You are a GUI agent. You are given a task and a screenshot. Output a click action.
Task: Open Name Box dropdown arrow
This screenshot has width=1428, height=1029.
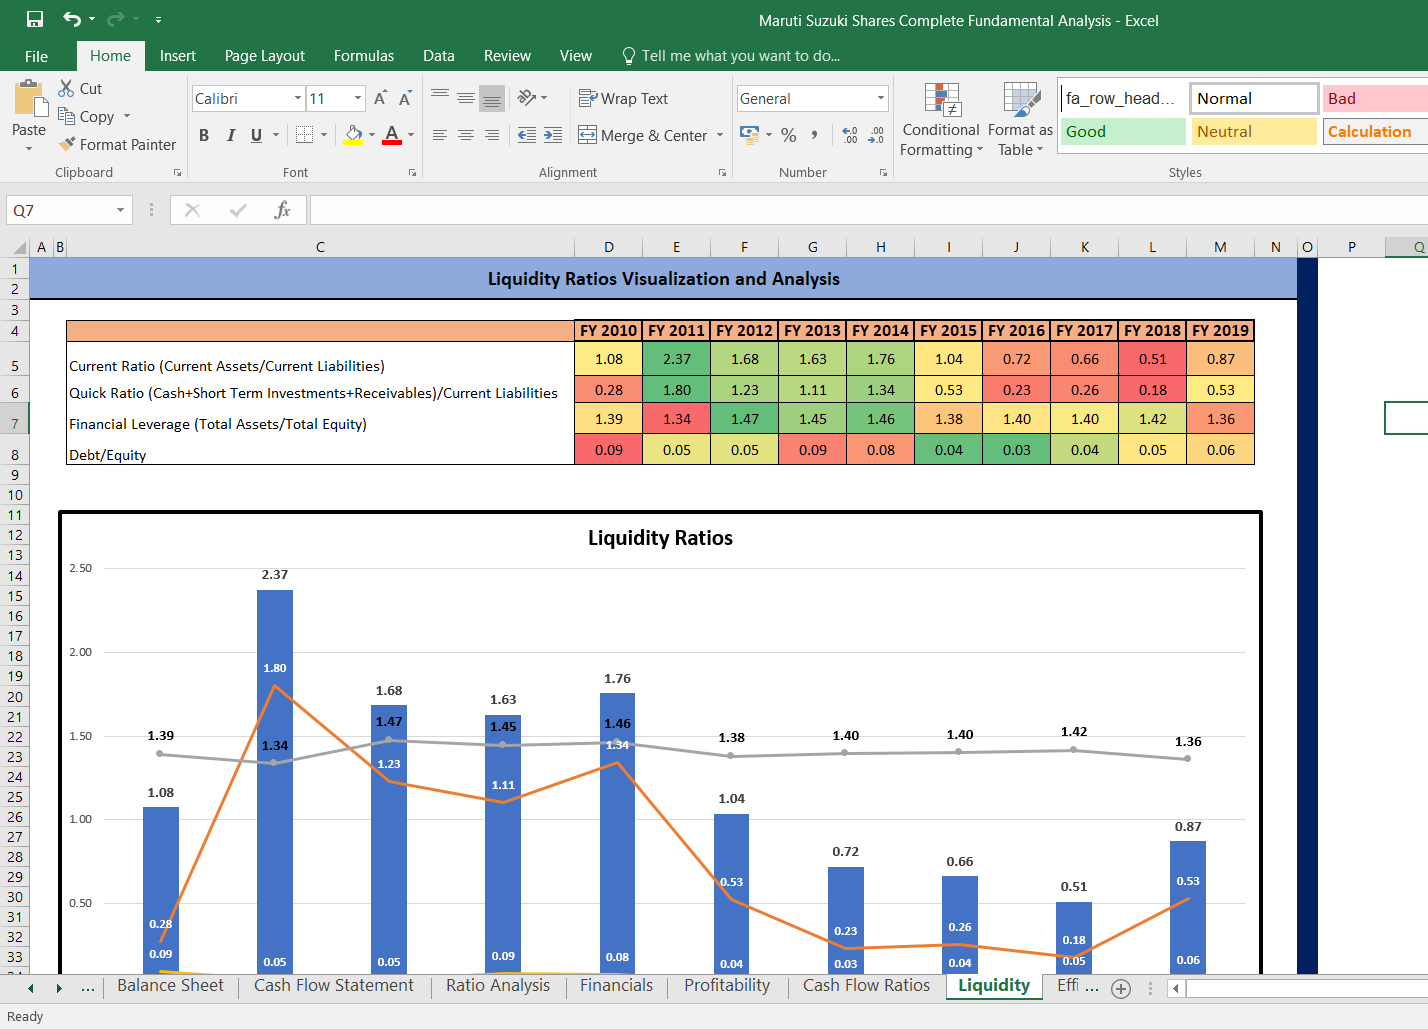point(120,210)
